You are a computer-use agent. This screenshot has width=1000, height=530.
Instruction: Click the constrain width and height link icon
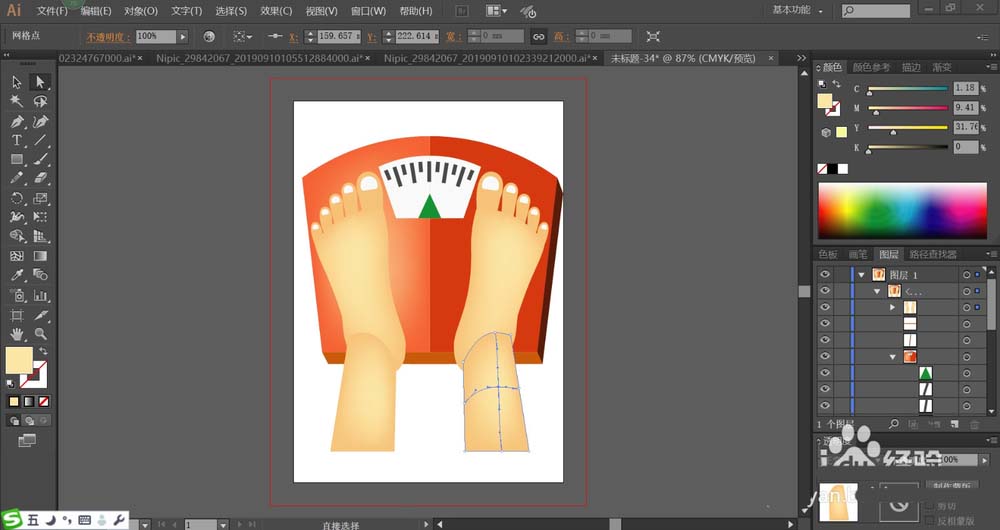point(538,36)
